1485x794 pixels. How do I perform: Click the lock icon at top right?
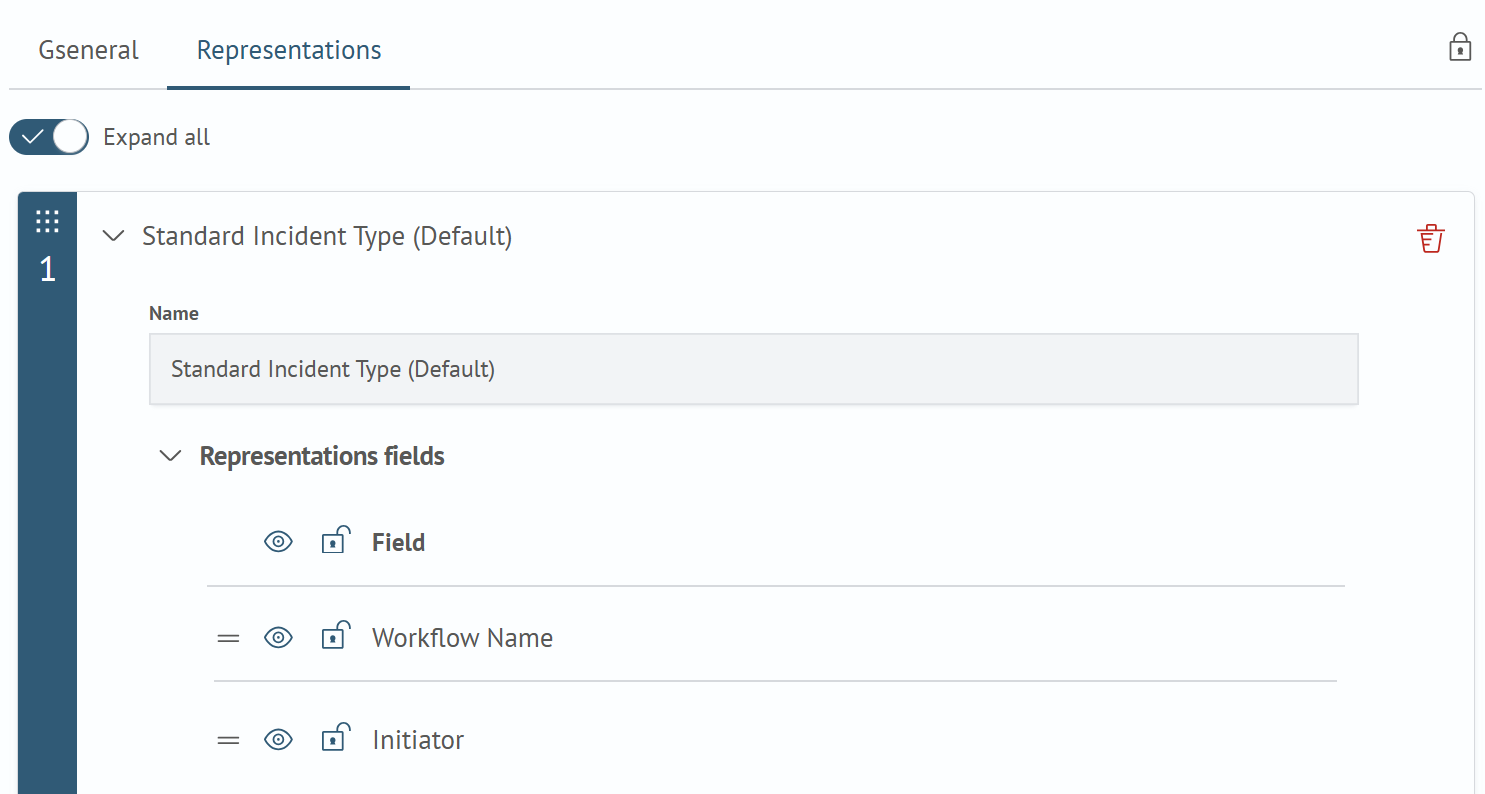1460,47
